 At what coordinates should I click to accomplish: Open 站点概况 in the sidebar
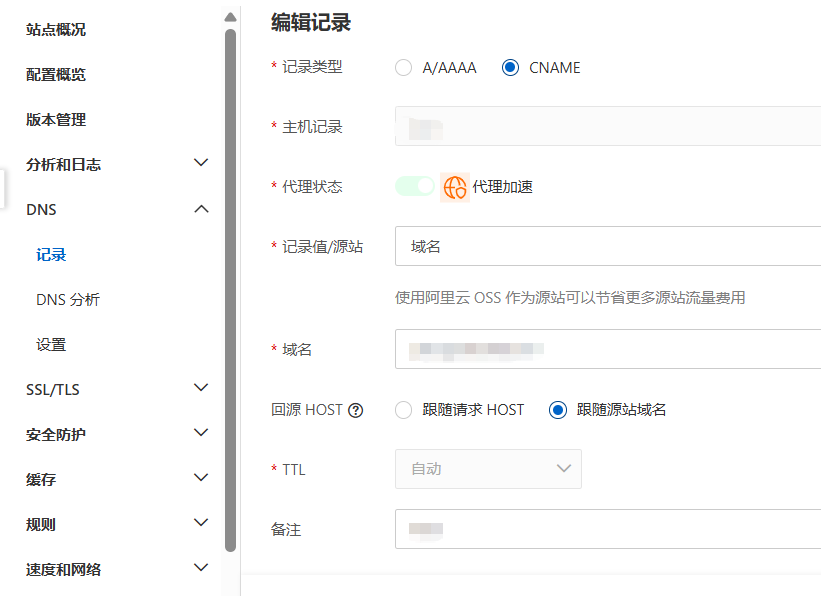[56, 30]
